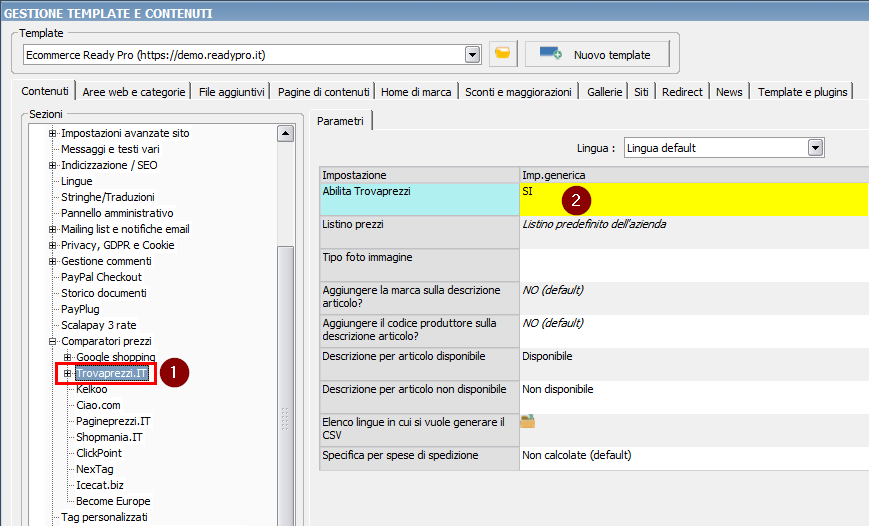Open the Template combo box dropdown arrow
The height and width of the screenshot is (526, 869).
click(473, 55)
